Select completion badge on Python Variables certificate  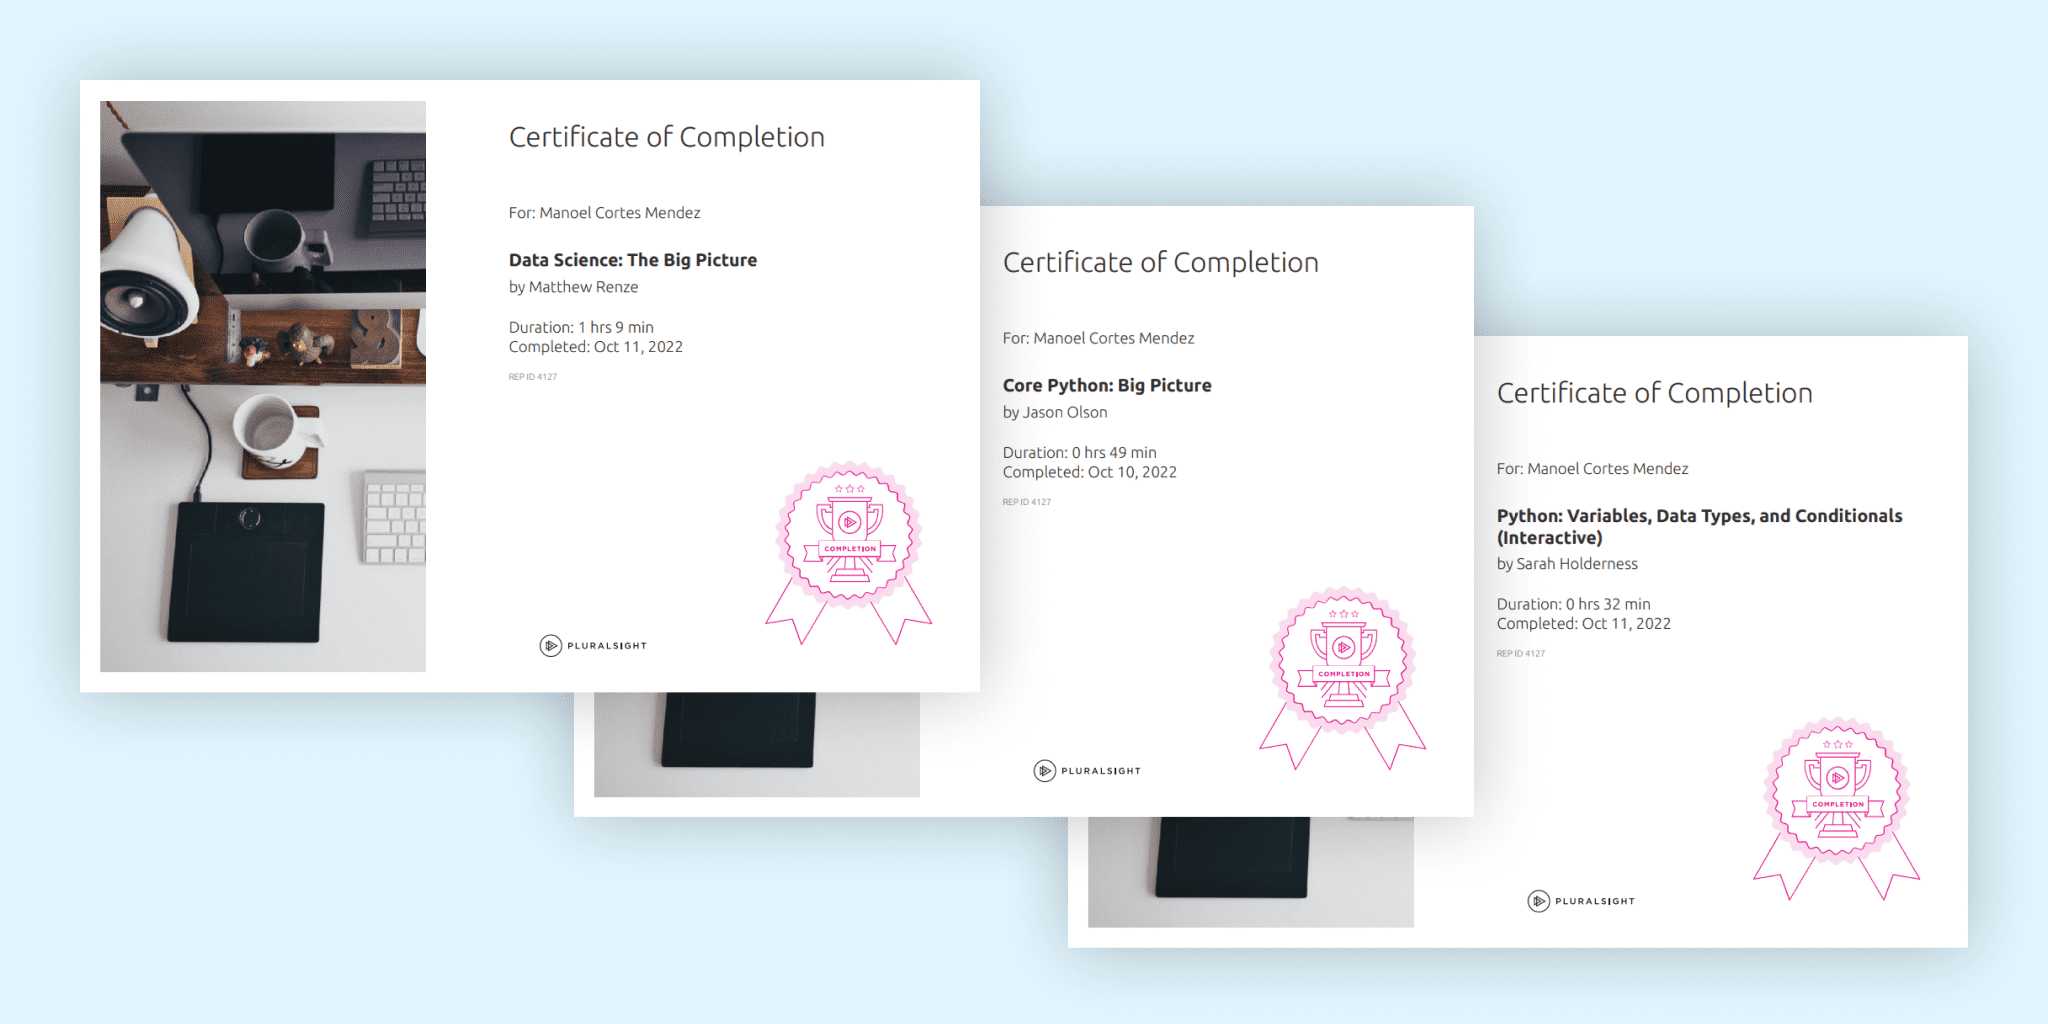coord(1837,803)
